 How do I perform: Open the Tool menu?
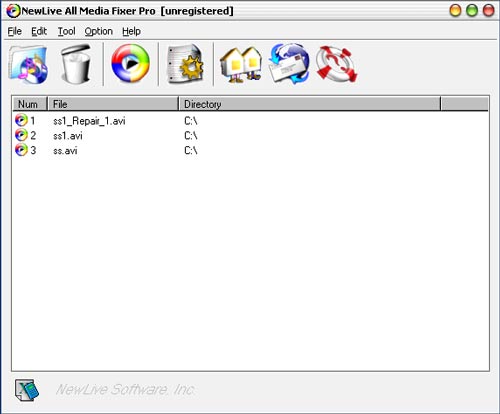tap(67, 31)
